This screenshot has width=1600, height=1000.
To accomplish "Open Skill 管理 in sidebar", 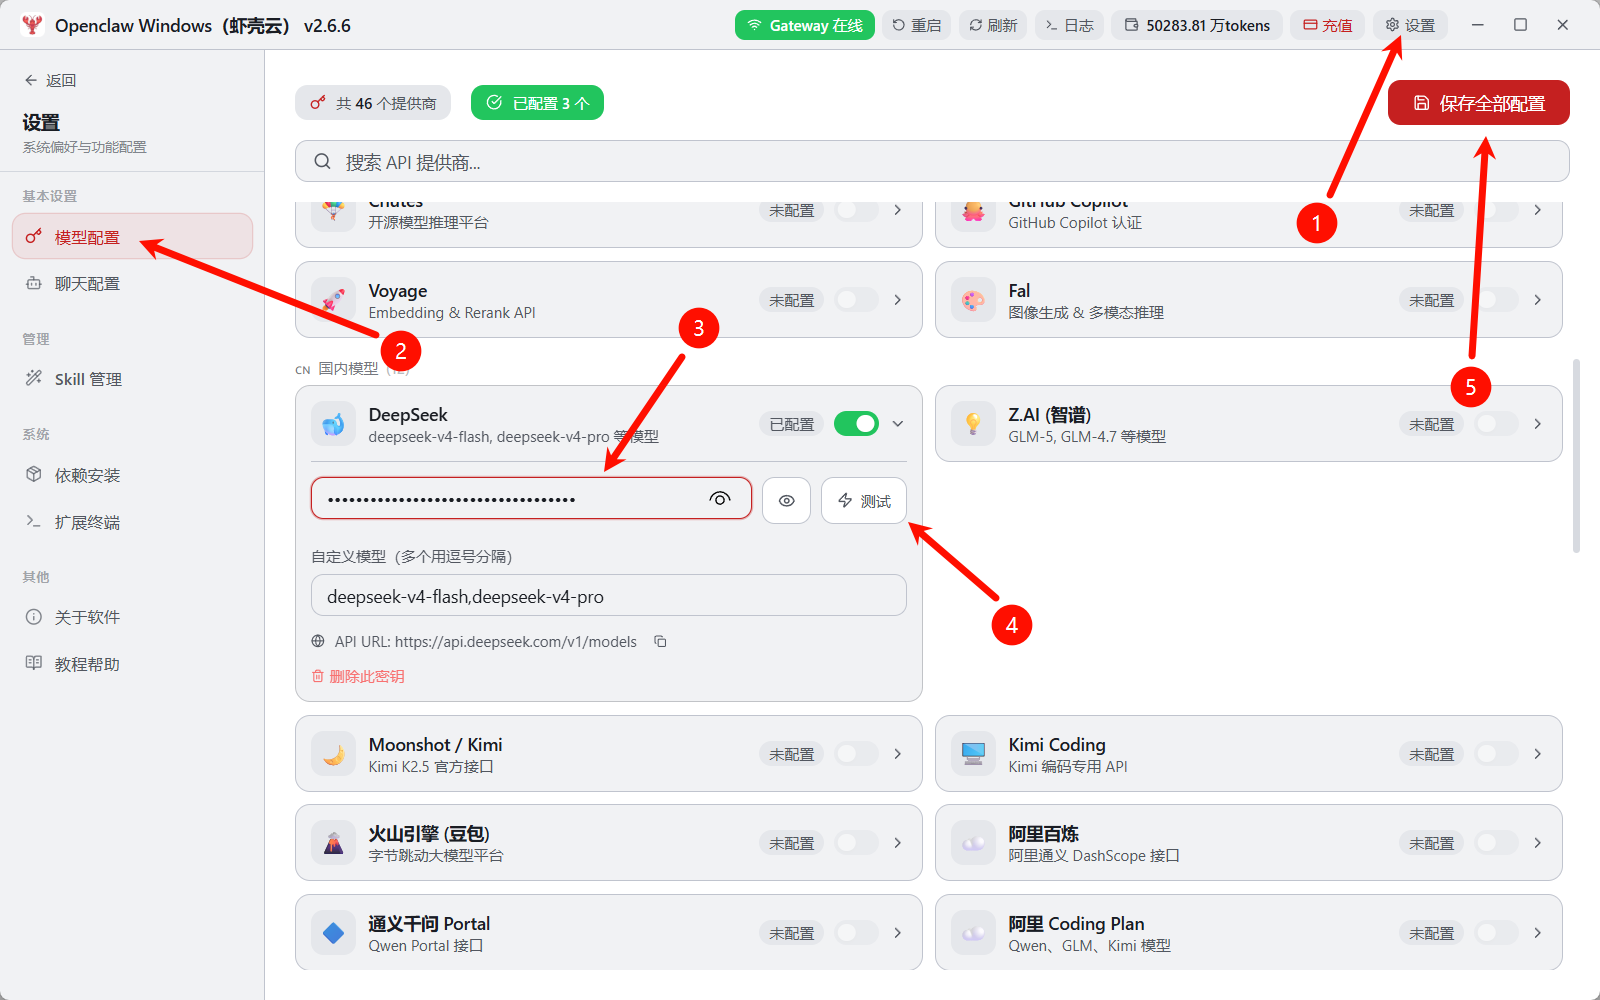I will [x=132, y=379].
